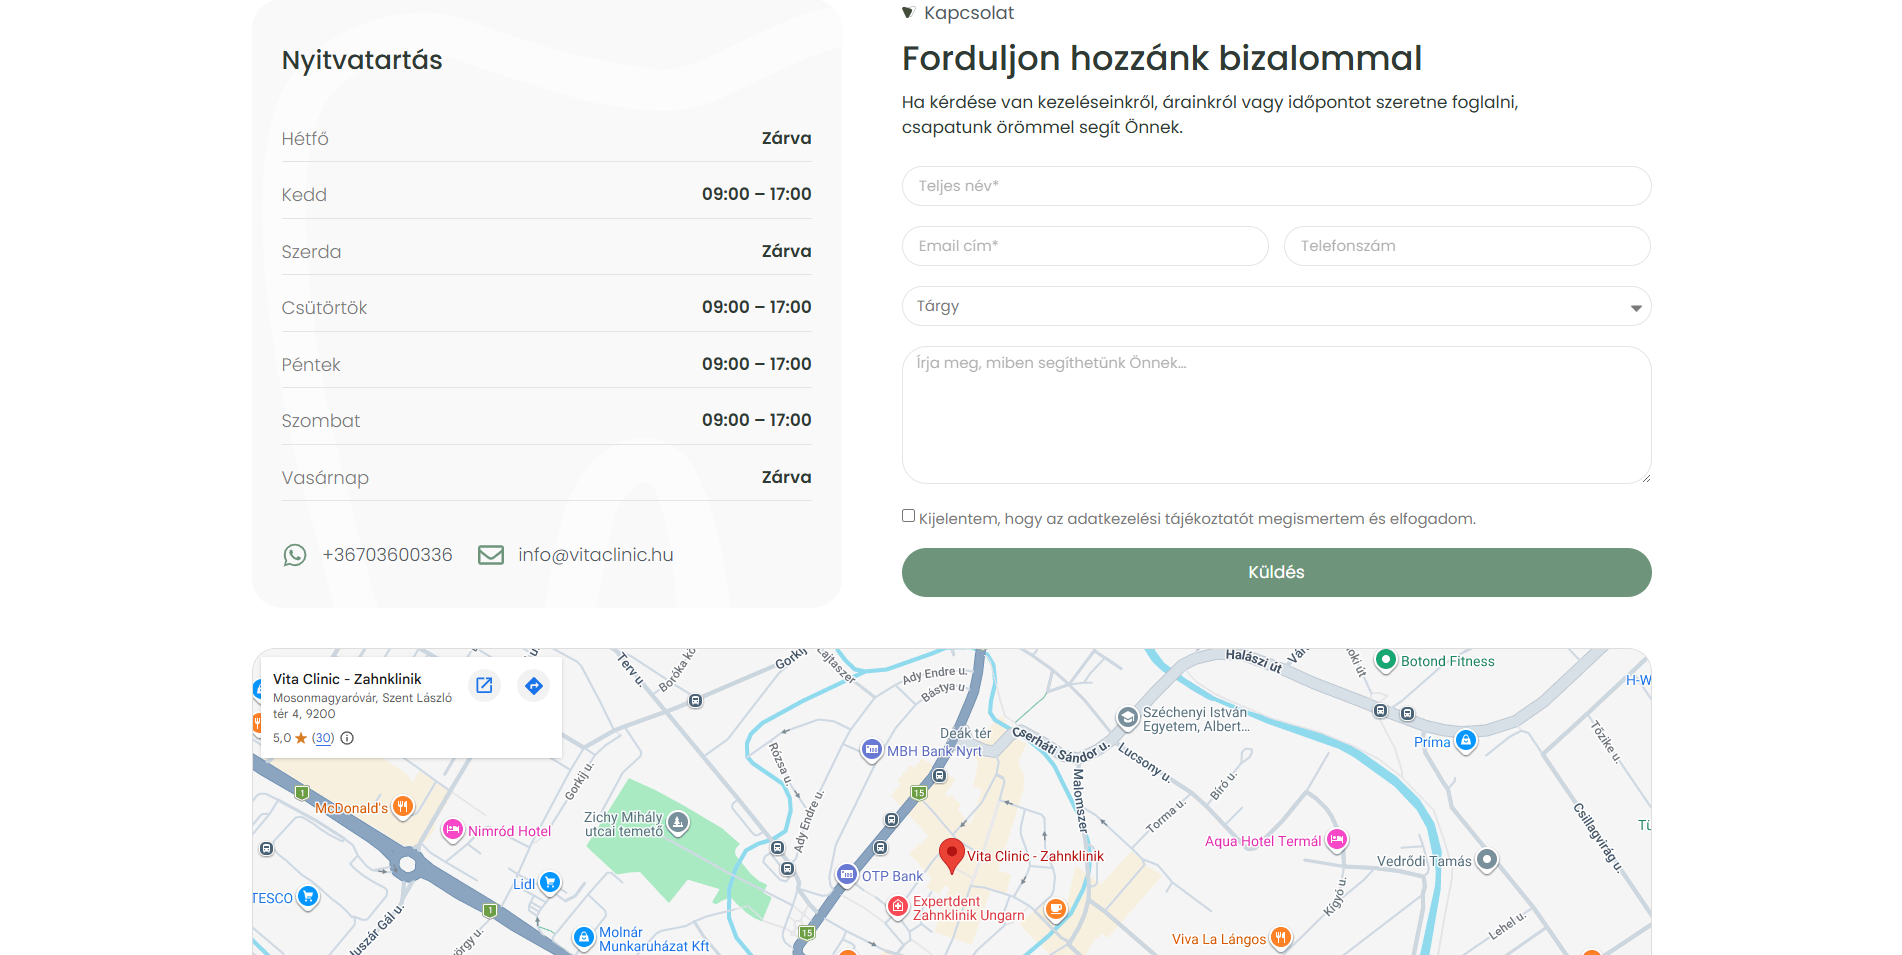Click the OTP Bank map marker
1902x955 pixels.
tap(847, 875)
